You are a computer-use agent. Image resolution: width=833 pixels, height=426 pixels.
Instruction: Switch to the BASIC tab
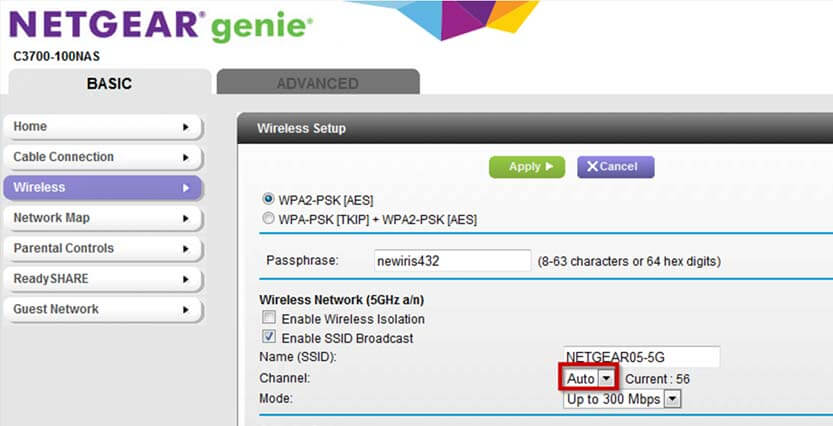[x=109, y=83]
